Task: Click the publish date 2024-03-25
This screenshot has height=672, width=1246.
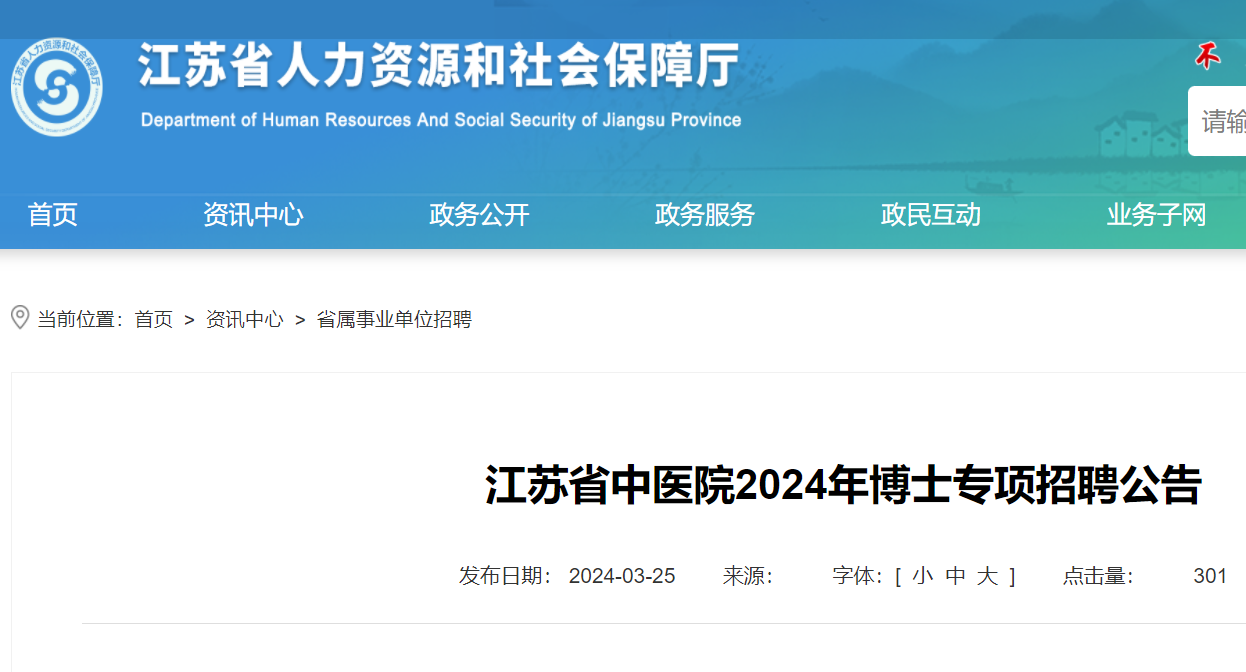Action: [x=622, y=576]
